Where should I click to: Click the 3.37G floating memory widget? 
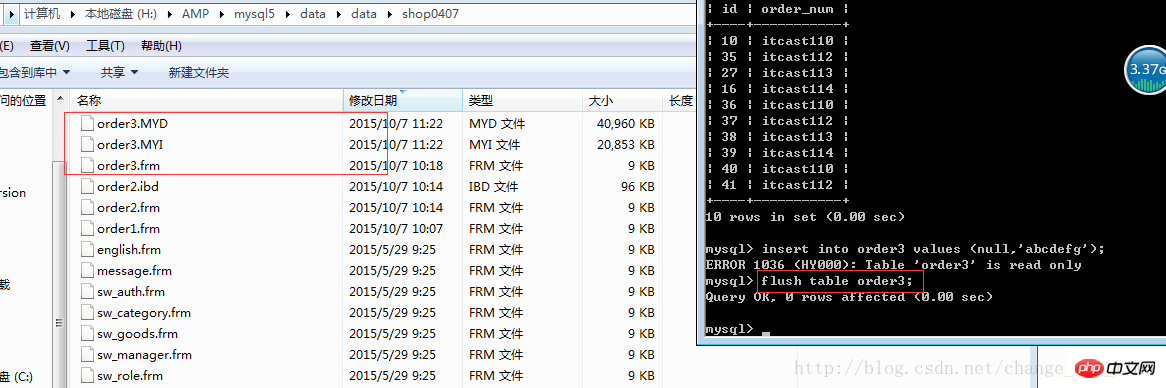click(x=1145, y=71)
